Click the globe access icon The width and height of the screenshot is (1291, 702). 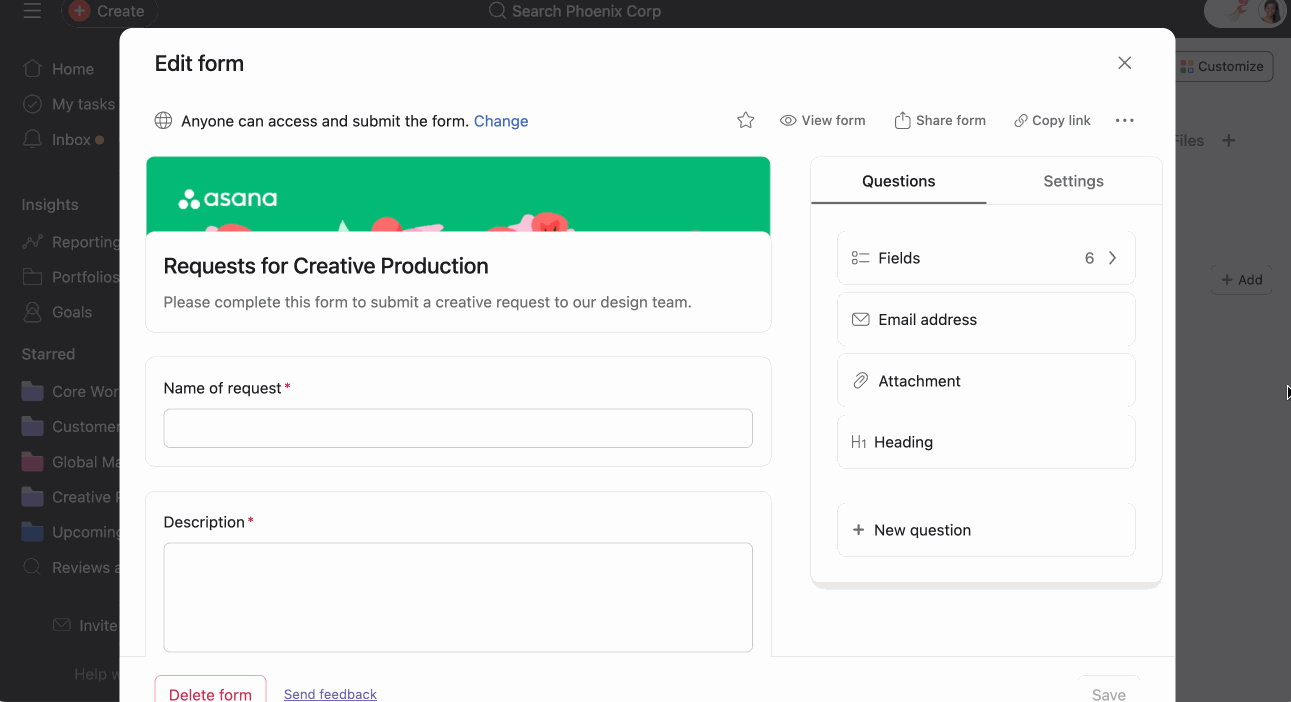(x=163, y=120)
